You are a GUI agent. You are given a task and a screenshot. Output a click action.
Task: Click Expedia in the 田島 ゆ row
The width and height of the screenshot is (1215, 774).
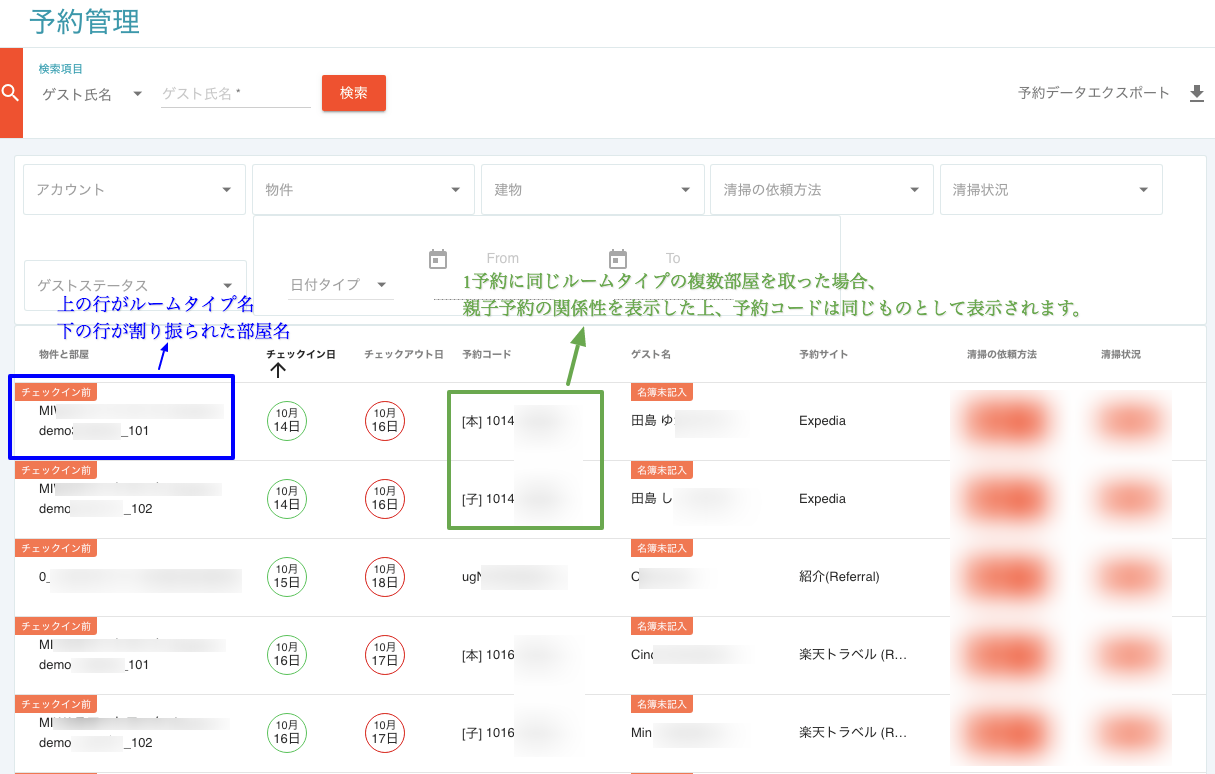coord(822,421)
